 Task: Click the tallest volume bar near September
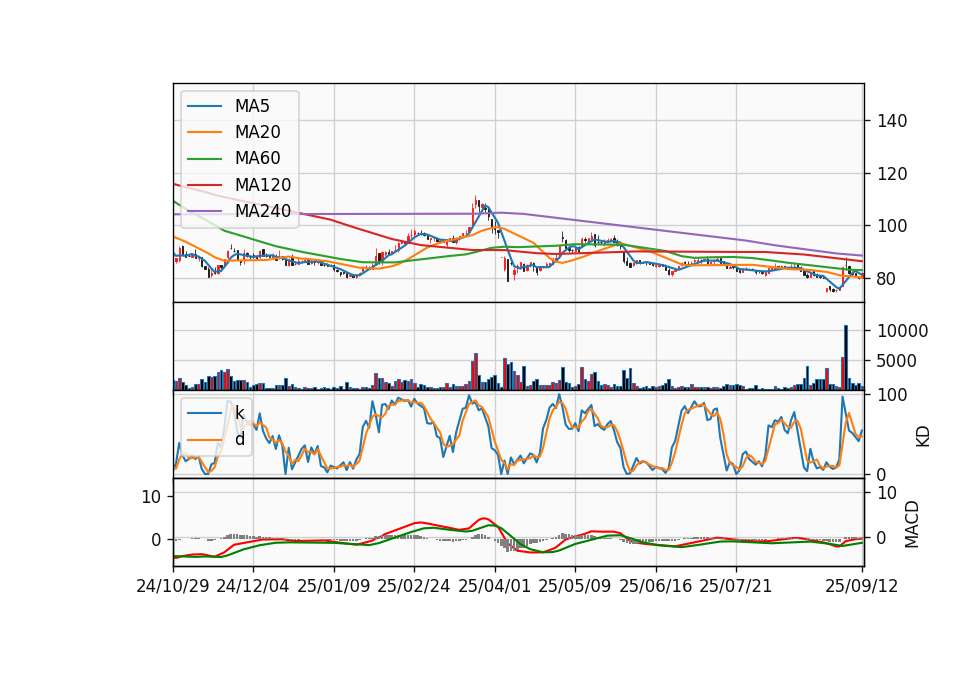846,358
